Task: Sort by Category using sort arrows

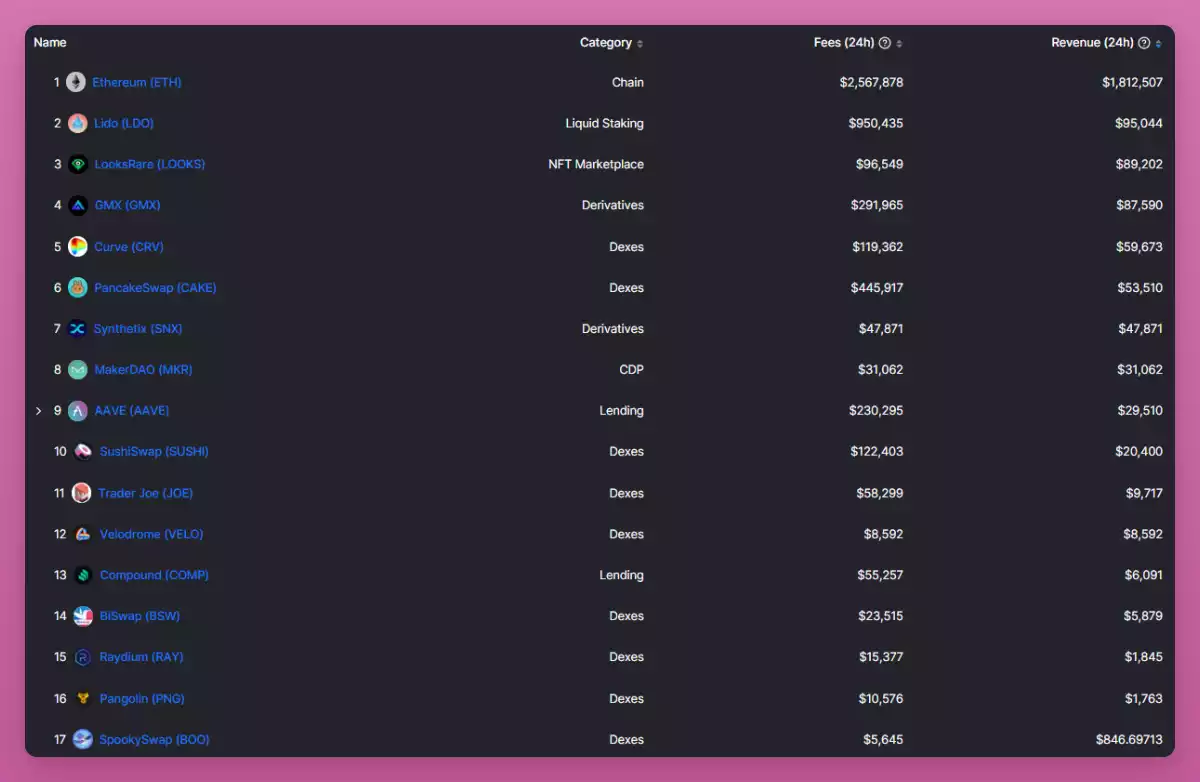Action: coord(640,44)
